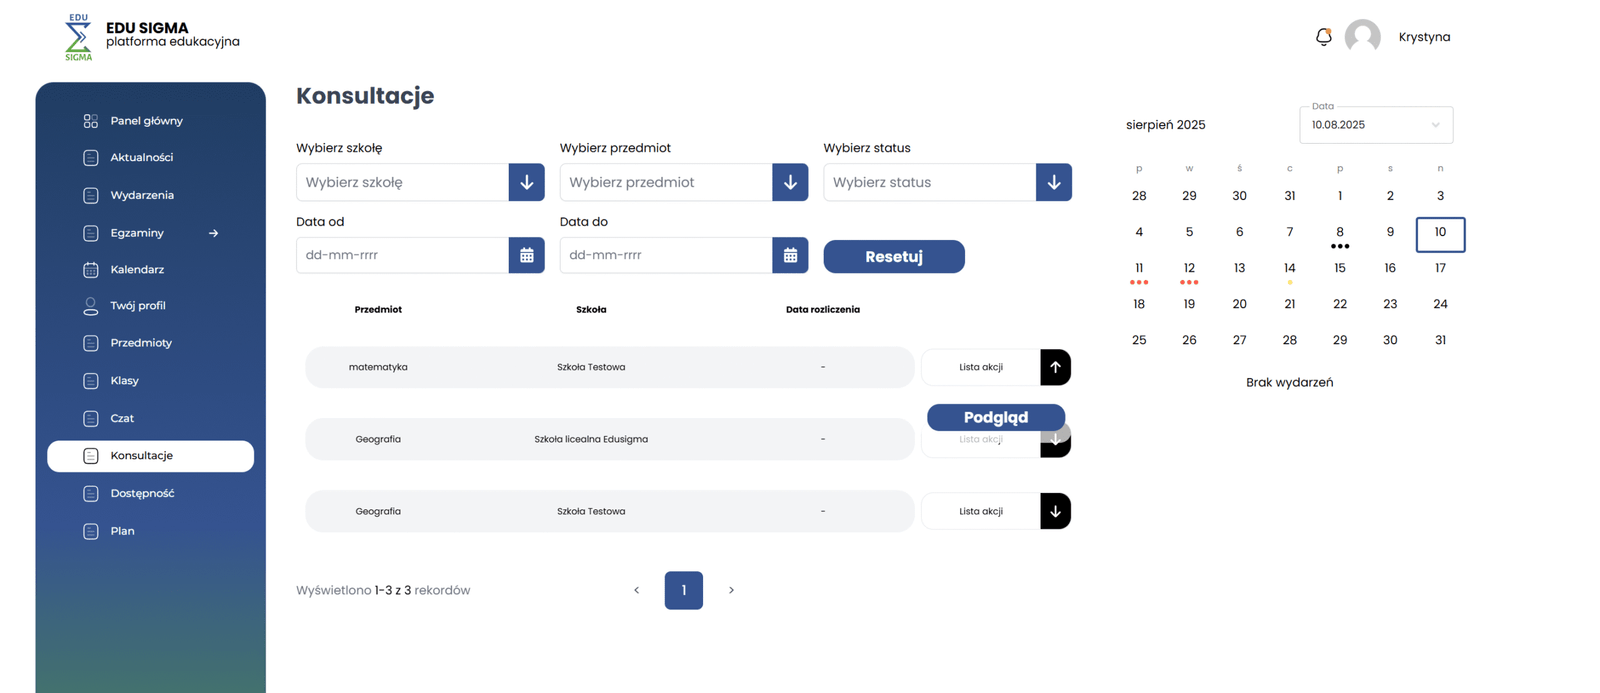Expand the Data 10.08.2025 date selector
1600x693 pixels.
point(1435,125)
